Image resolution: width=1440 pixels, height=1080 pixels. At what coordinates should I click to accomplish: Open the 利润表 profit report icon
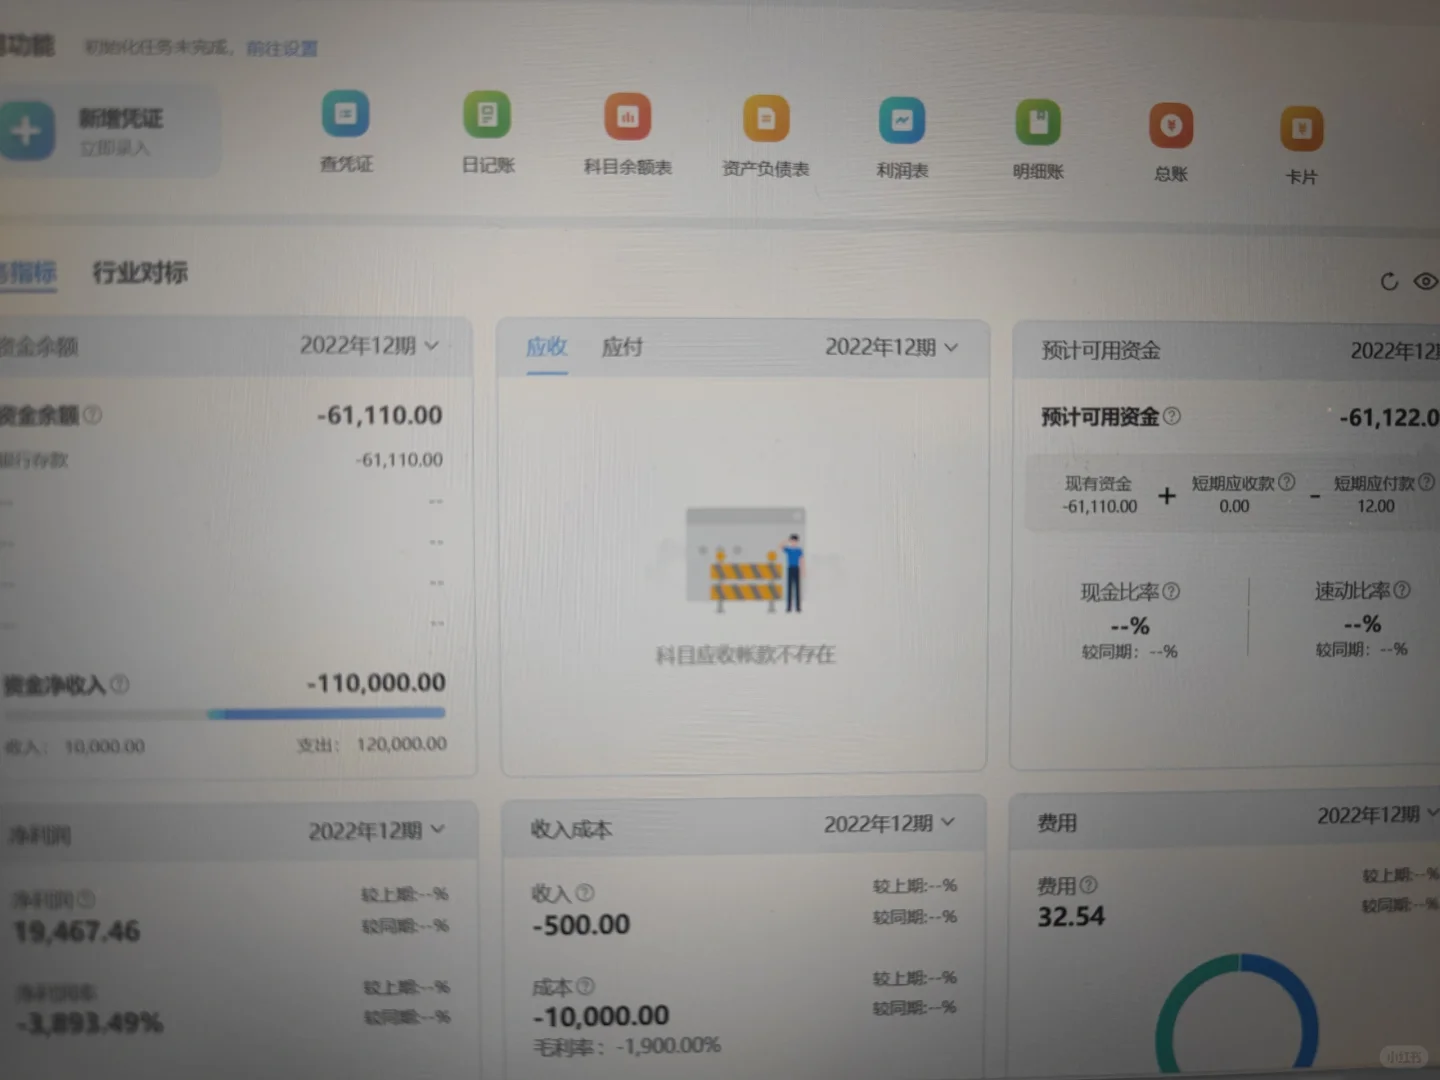coord(901,120)
